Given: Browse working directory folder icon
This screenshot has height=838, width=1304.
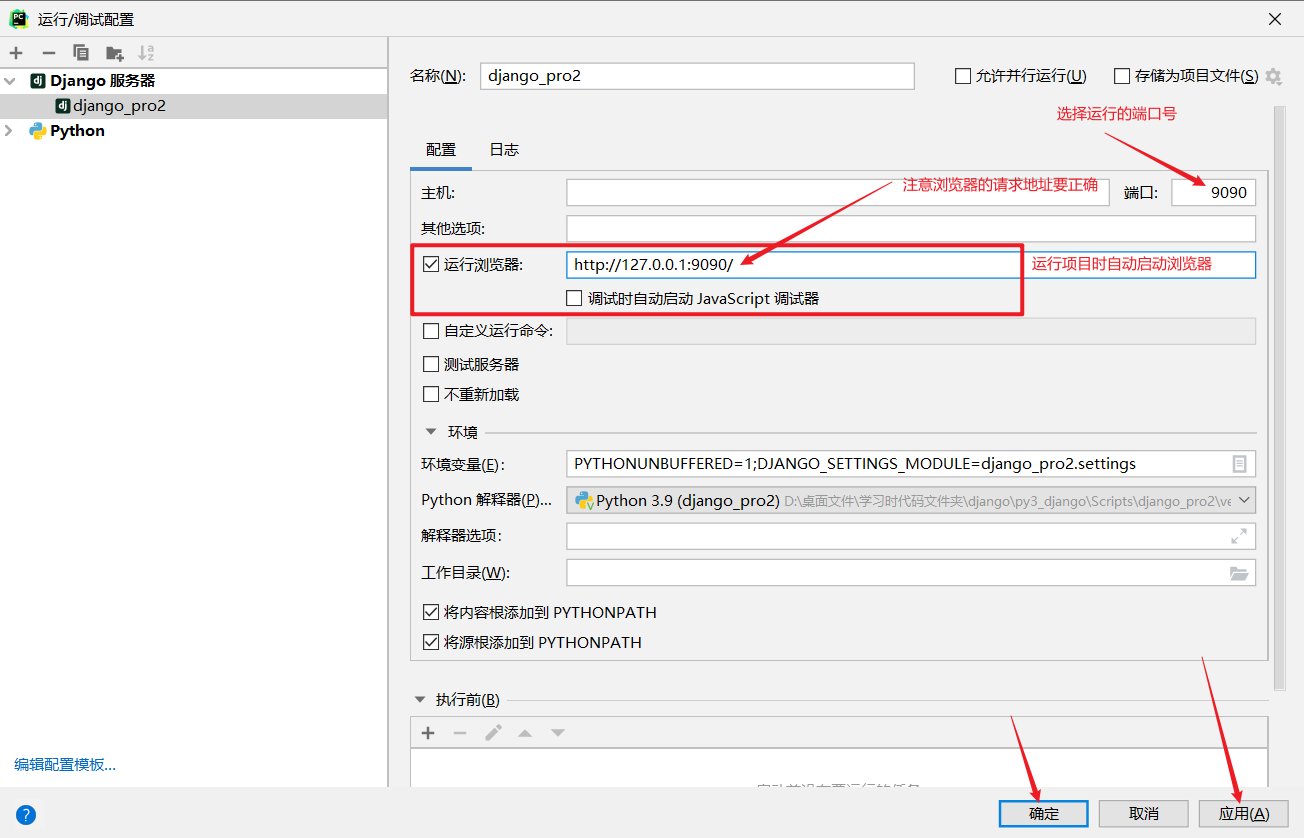Looking at the screenshot, I should click(x=1239, y=573).
